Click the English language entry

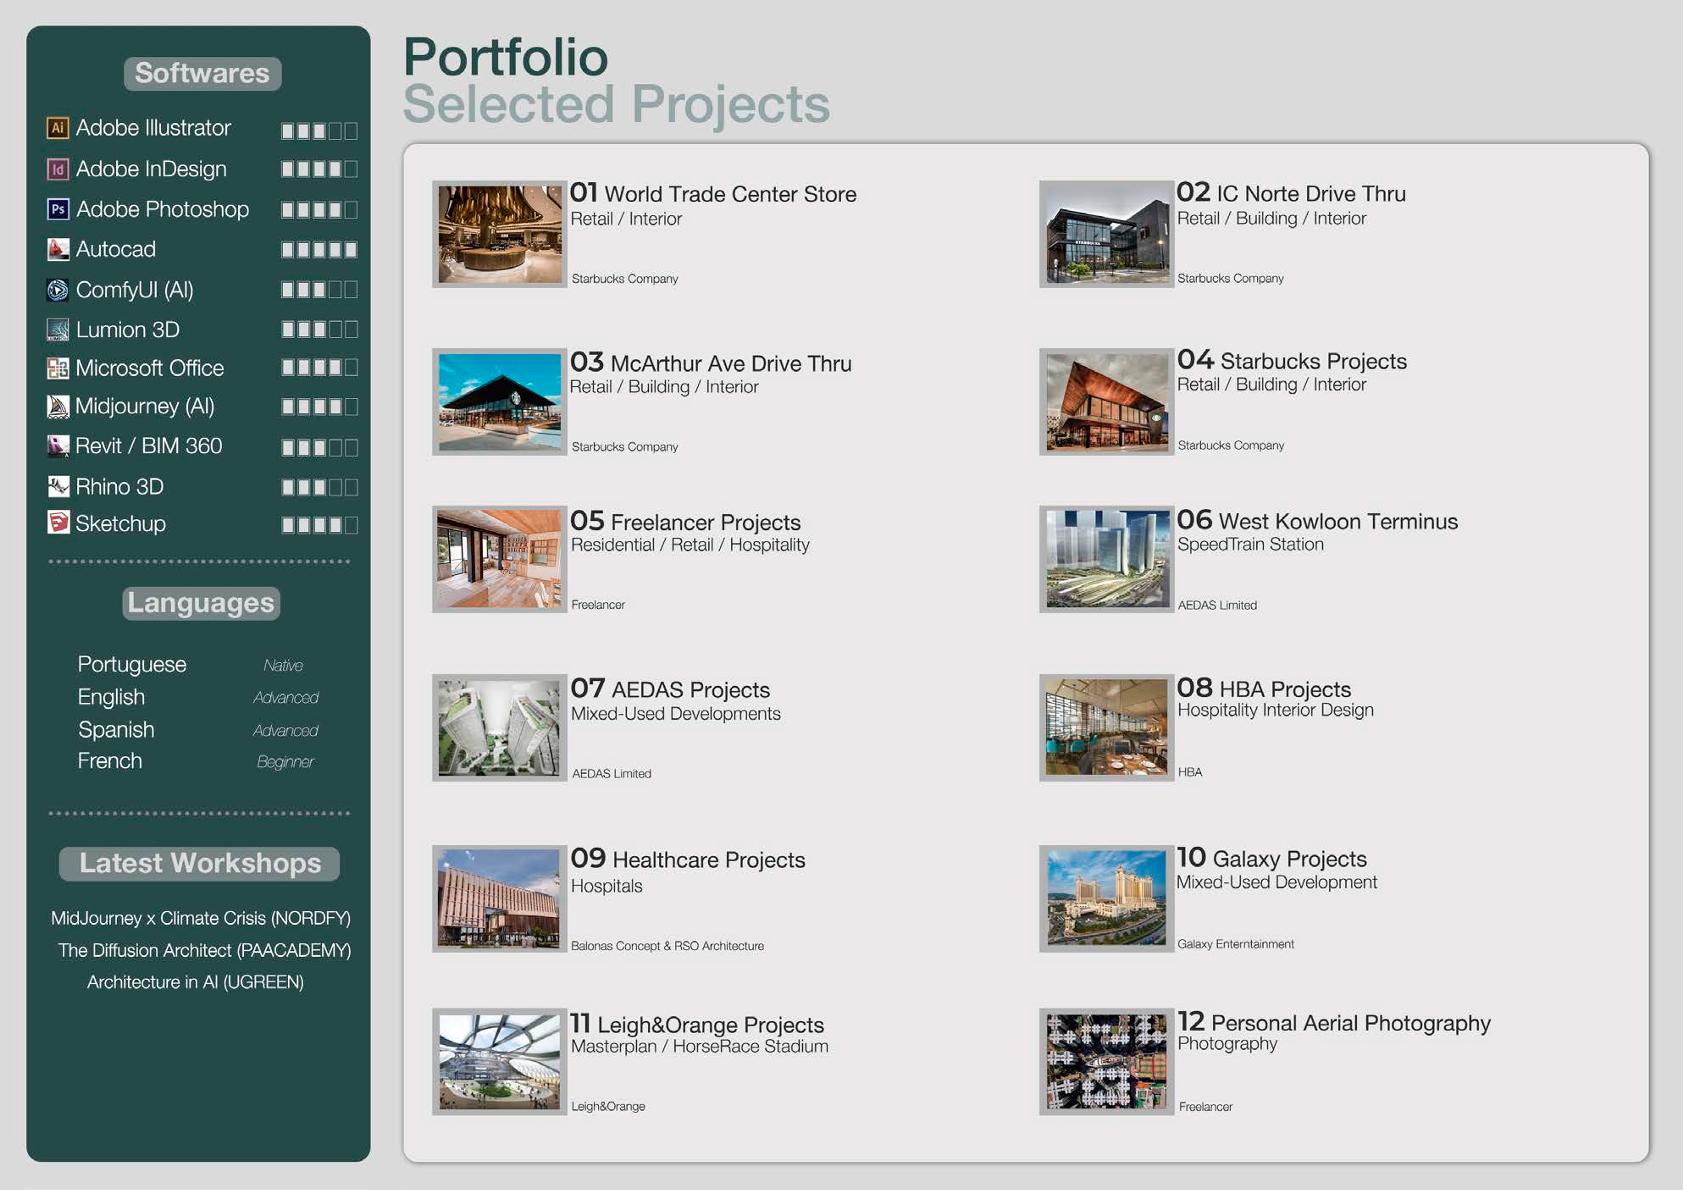pos(111,697)
